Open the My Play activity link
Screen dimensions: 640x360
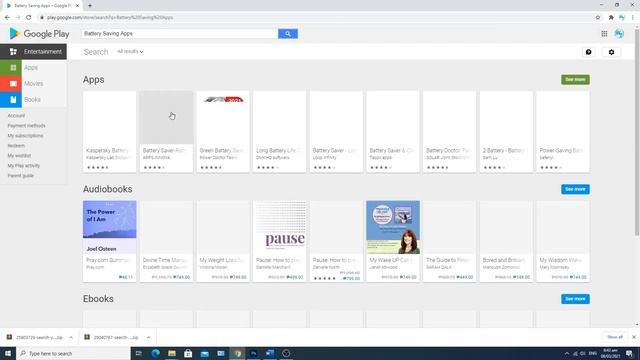(x=24, y=166)
